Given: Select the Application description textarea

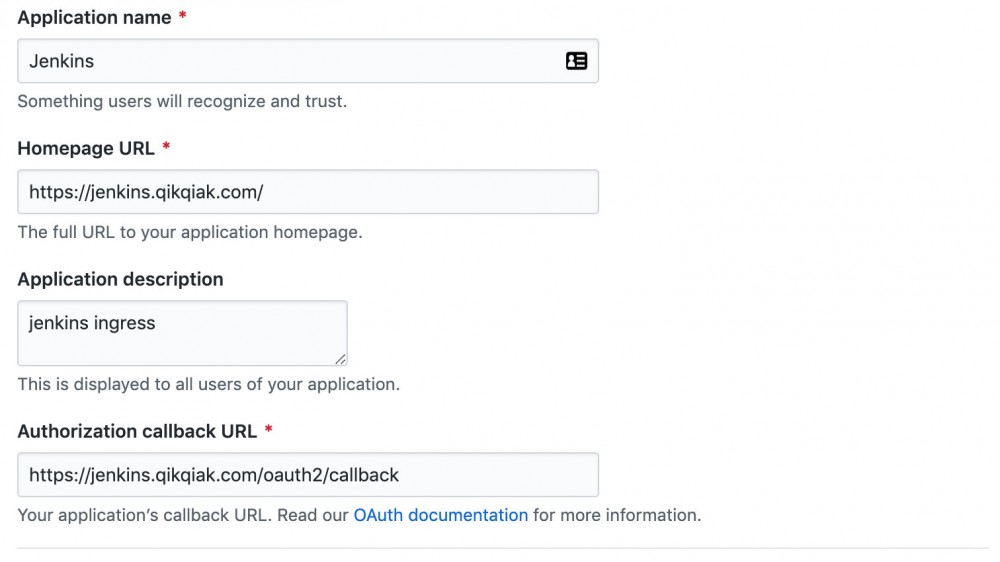Looking at the screenshot, I should [x=182, y=333].
